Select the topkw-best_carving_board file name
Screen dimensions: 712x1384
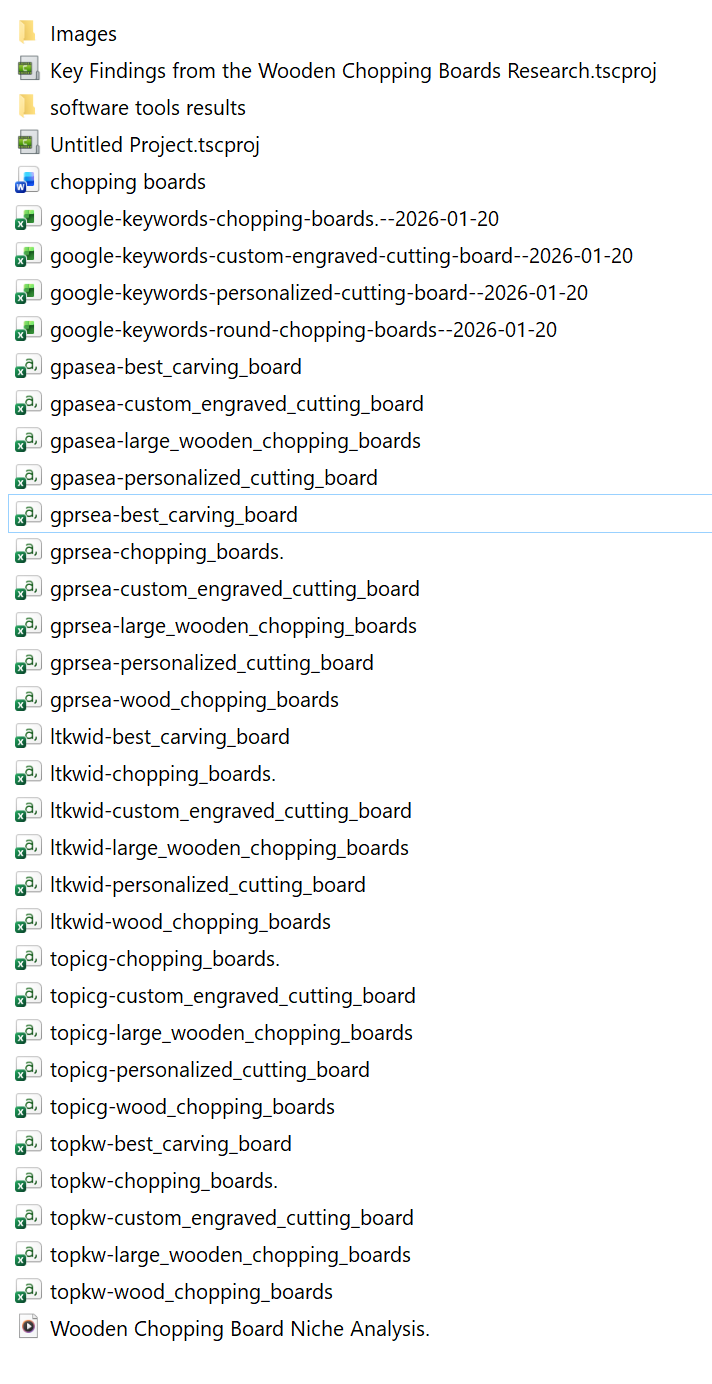(x=170, y=1144)
